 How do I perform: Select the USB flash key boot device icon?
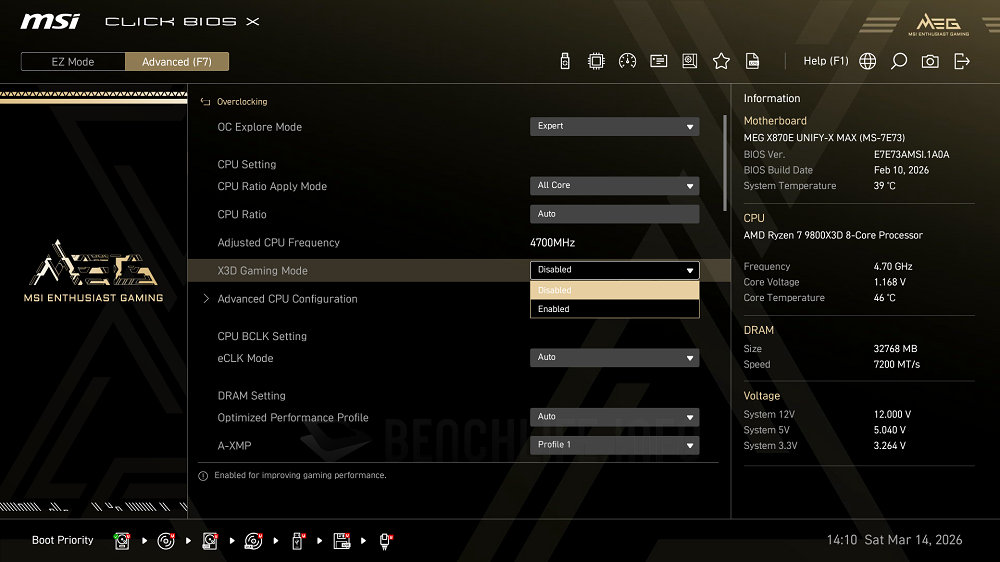point(297,541)
